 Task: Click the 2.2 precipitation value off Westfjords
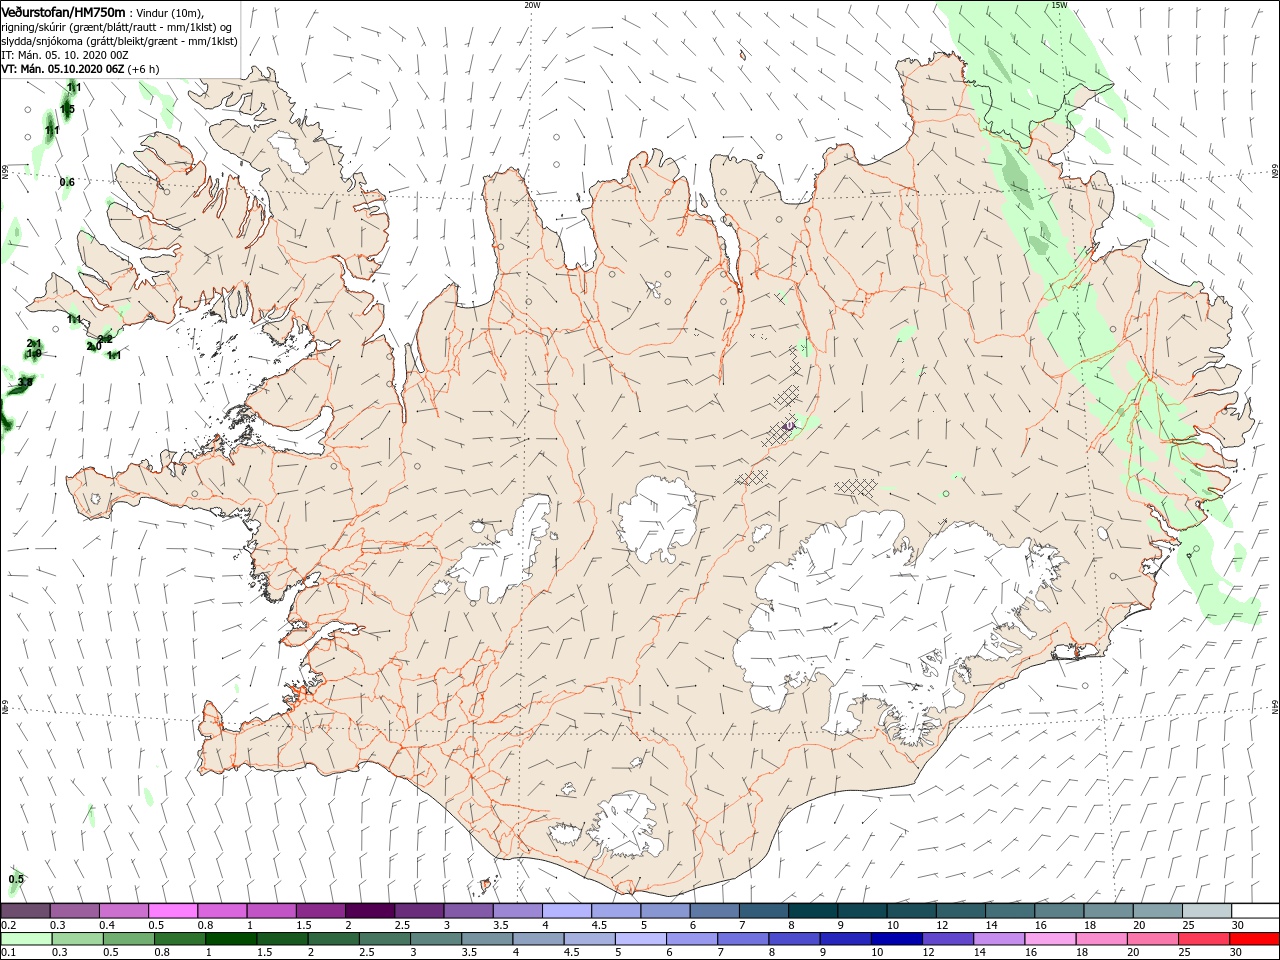coord(105,340)
